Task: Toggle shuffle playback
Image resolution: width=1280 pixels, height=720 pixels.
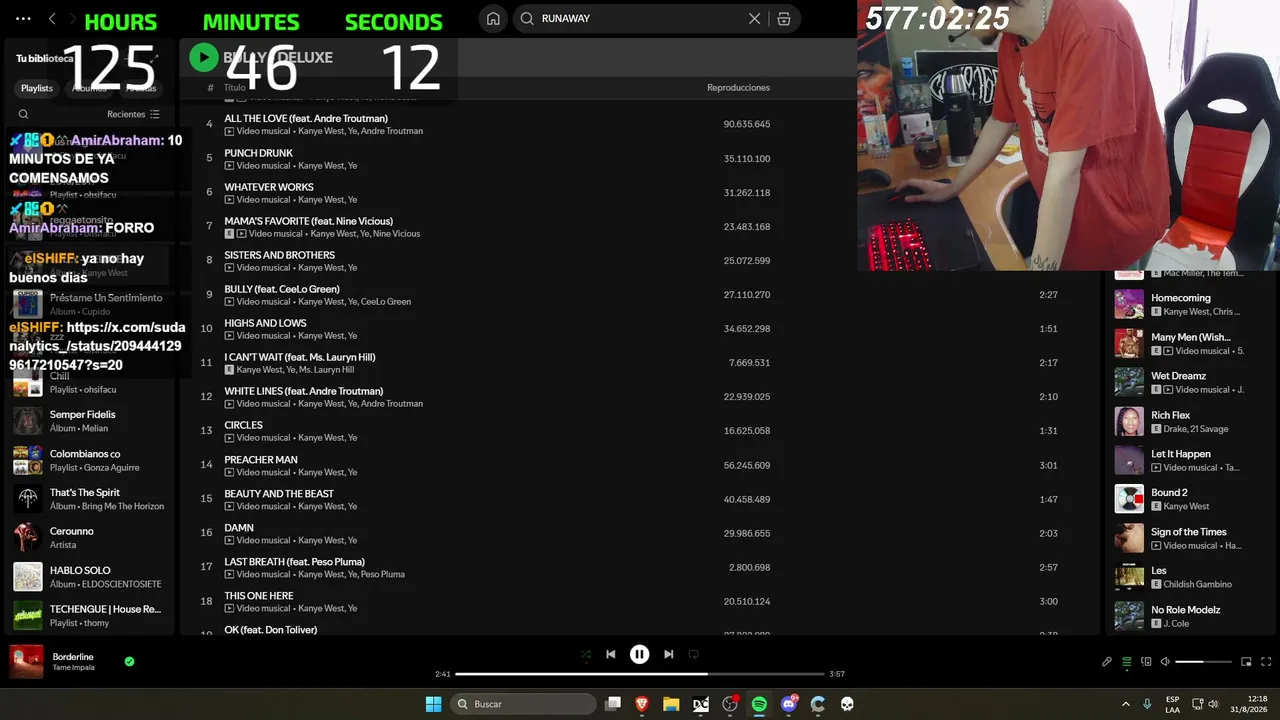Action: pyautogui.click(x=586, y=654)
